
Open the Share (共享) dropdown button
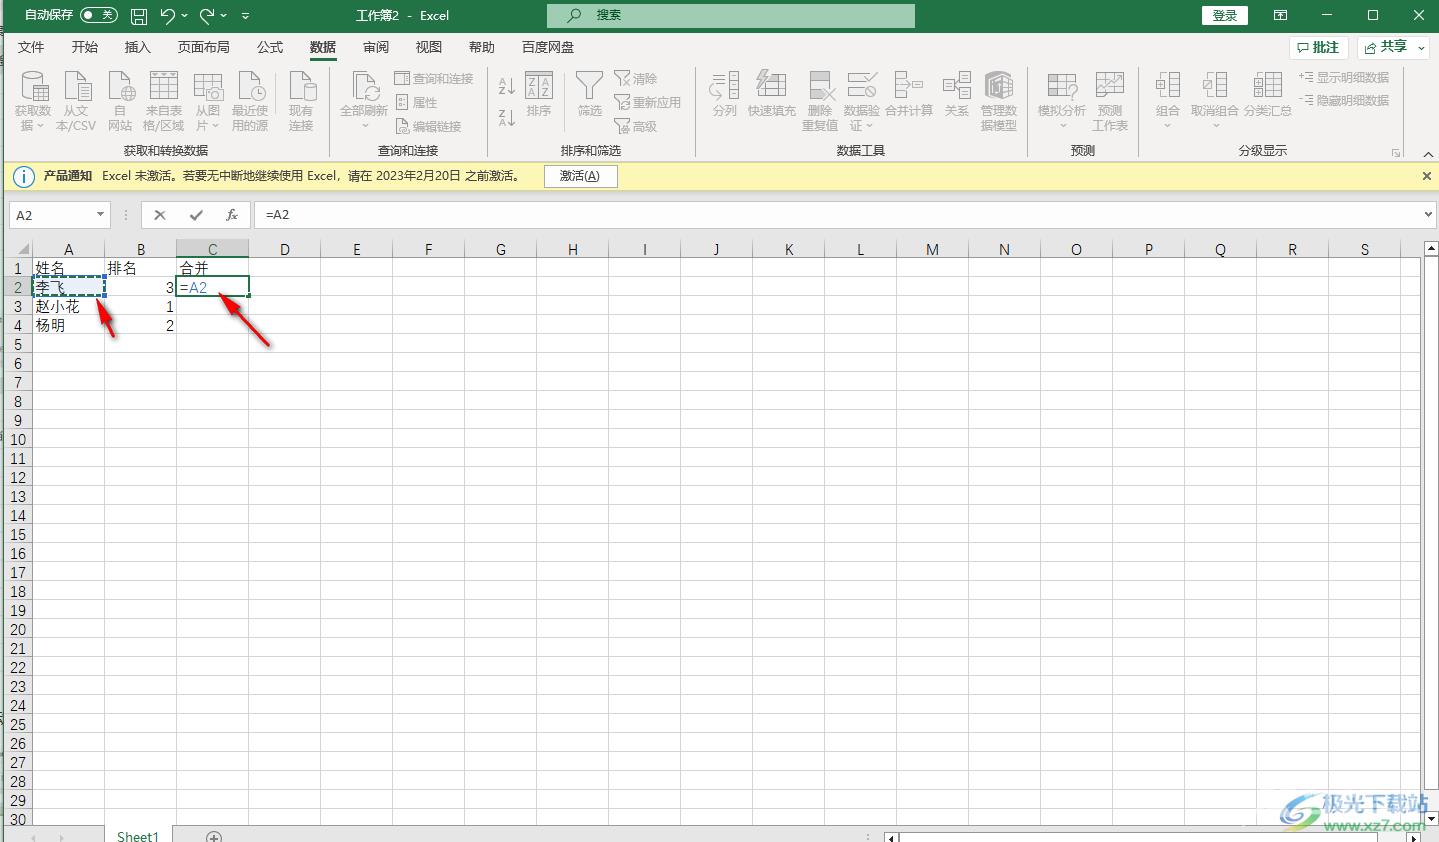click(x=1394, y=47)
